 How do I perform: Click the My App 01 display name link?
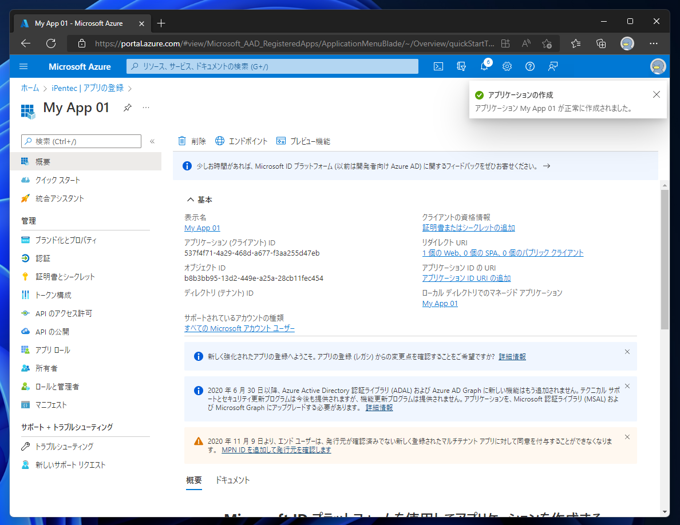pos(202,228)
